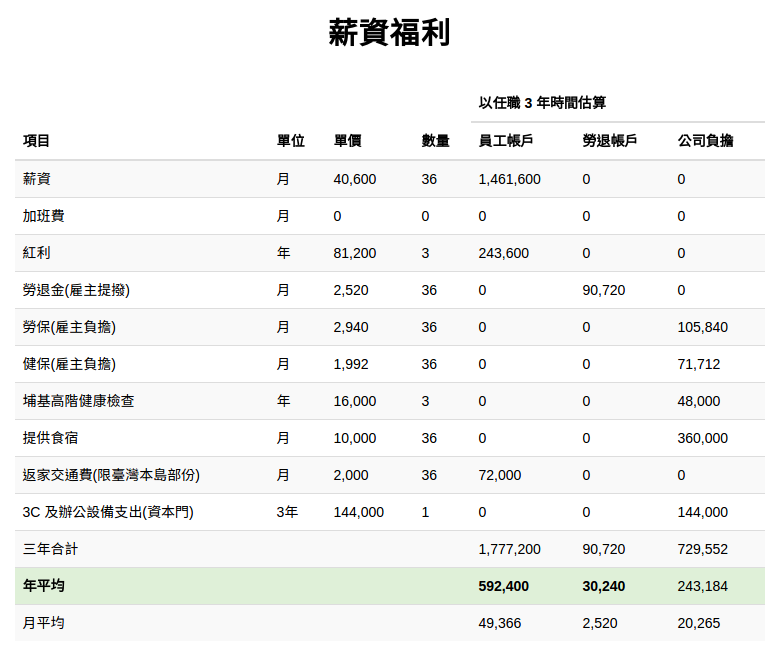The height and width of the screenshot is (656, 780).
Task: Click the 勞退帳戶 column header
Action: [x=609, y=141]
